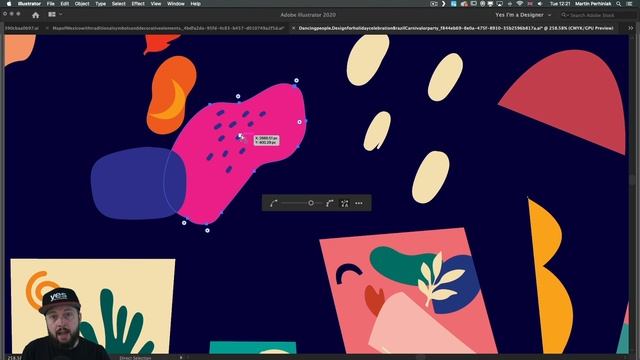Select the active Dancingpeople document tab
Viewport: 640px width, 360px height.
pos(456,28)
